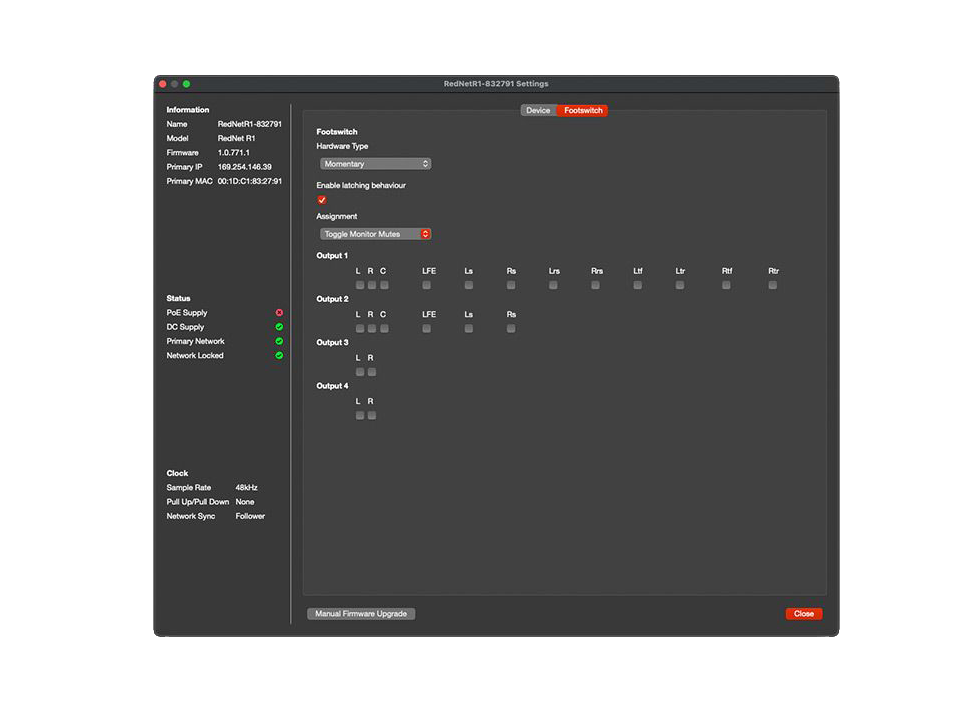
Task: Check Output 2 Ls channel box
Action: (x=468, y=329)
